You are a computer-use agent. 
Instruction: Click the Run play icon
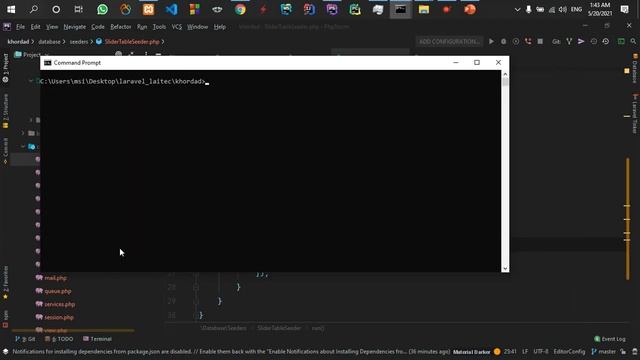click(x=491, y=42)
